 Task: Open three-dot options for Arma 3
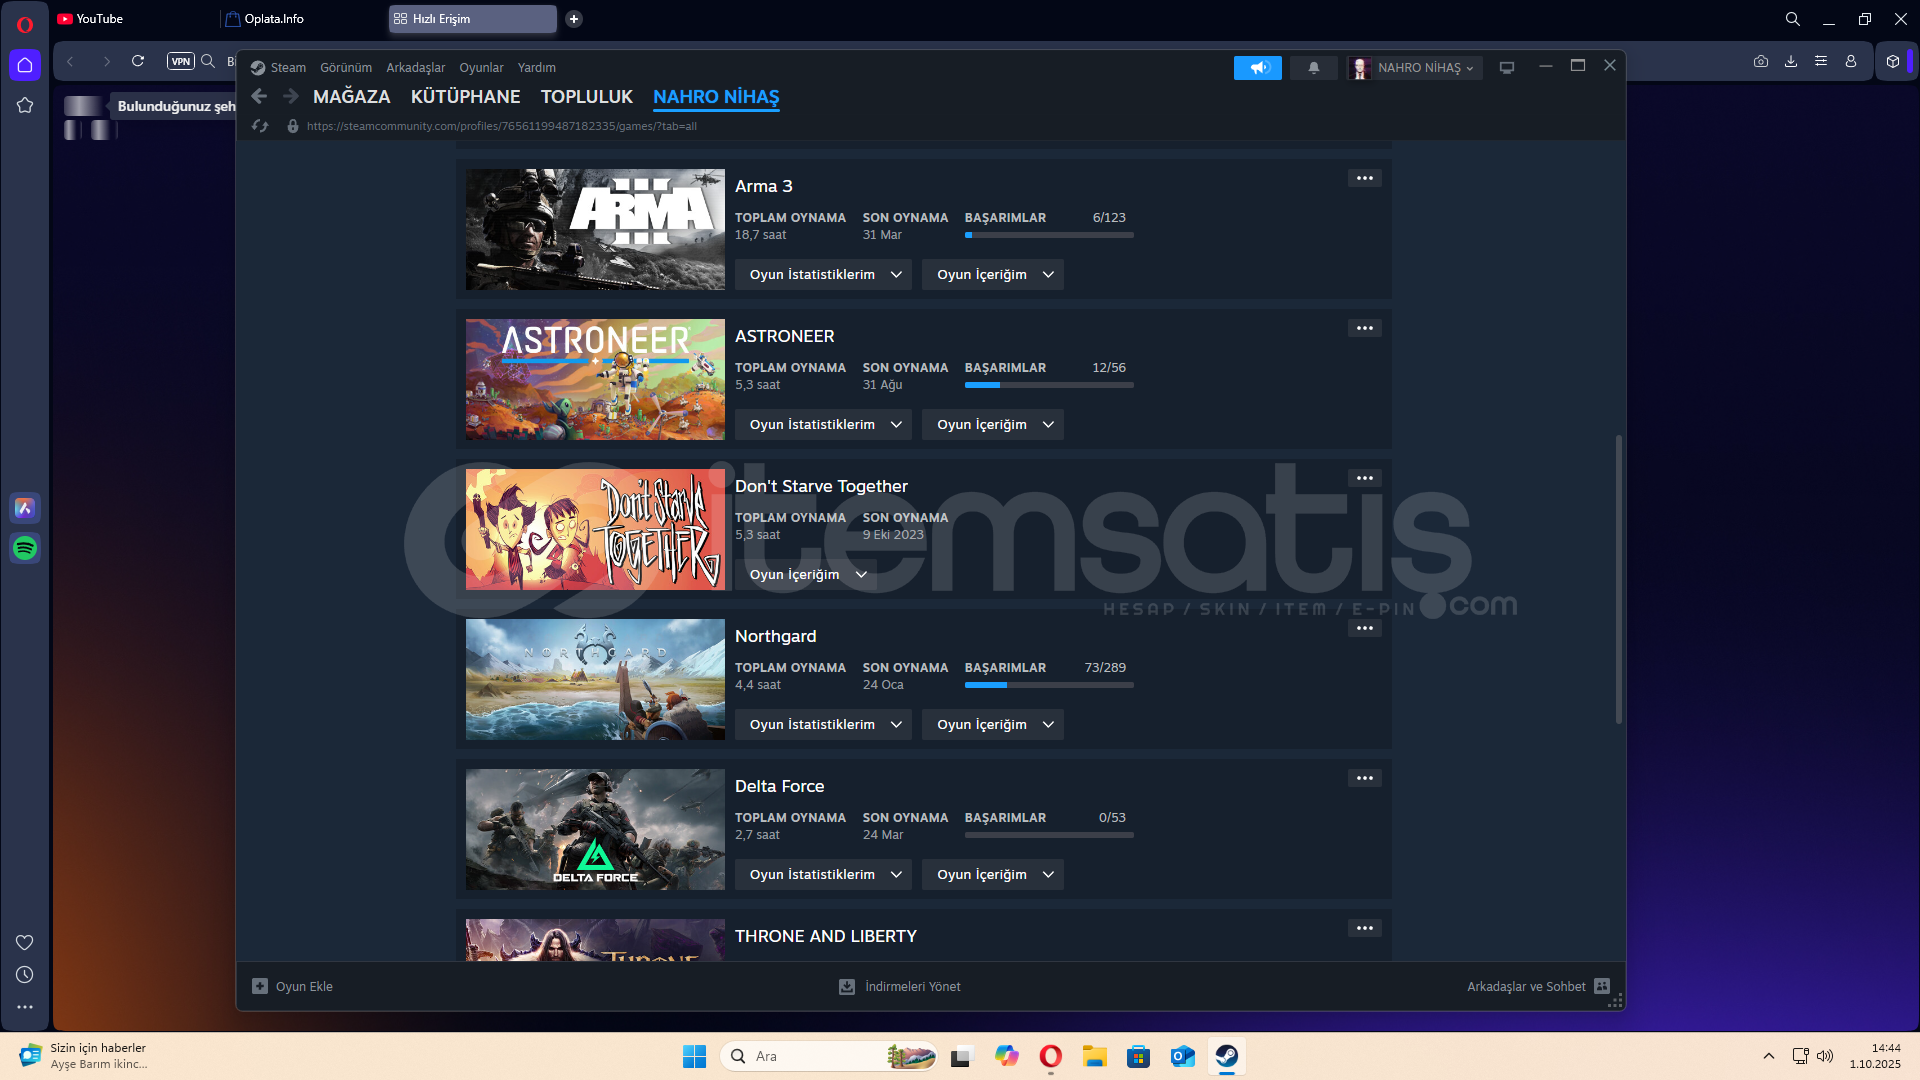tap(1364, 178)
